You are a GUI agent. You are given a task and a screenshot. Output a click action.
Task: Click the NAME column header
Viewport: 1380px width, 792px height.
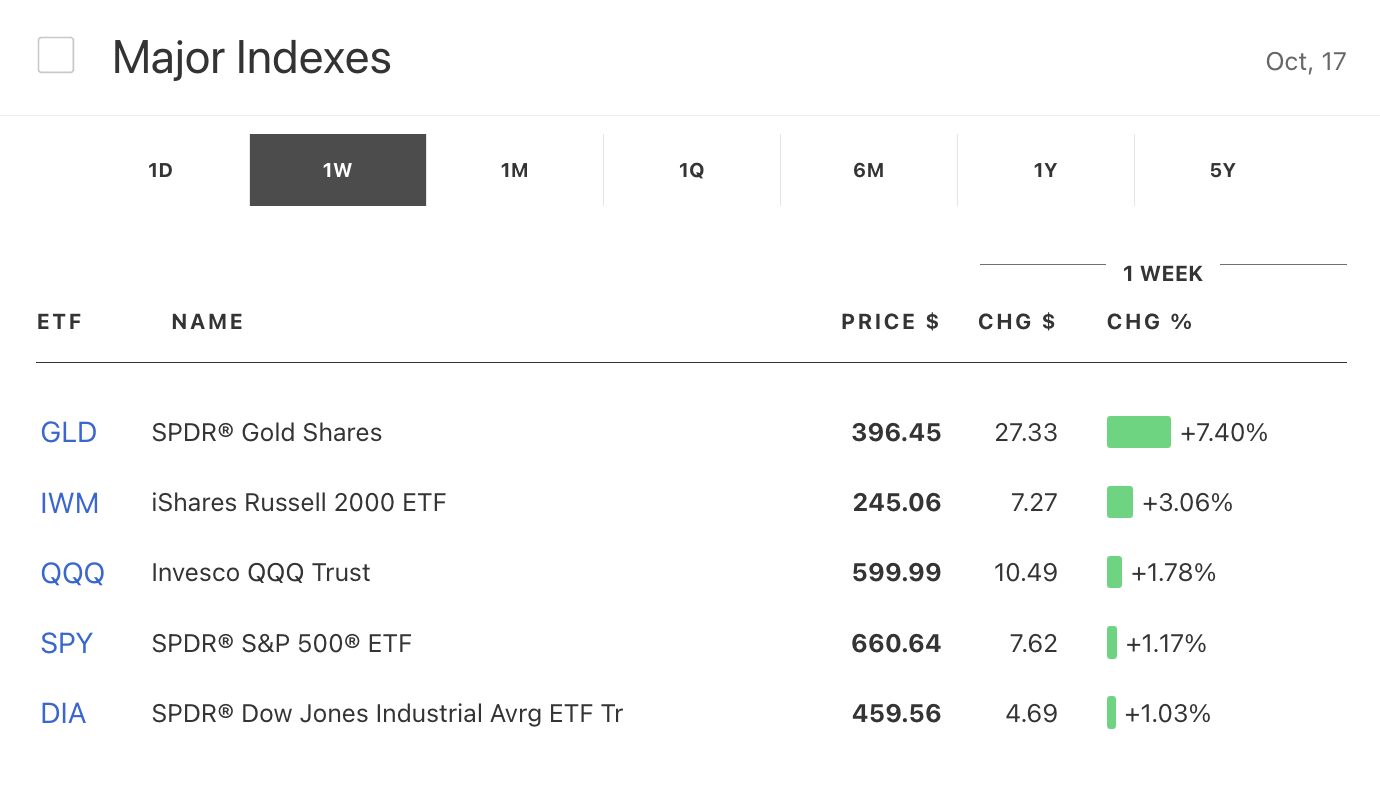pos(208,322)
